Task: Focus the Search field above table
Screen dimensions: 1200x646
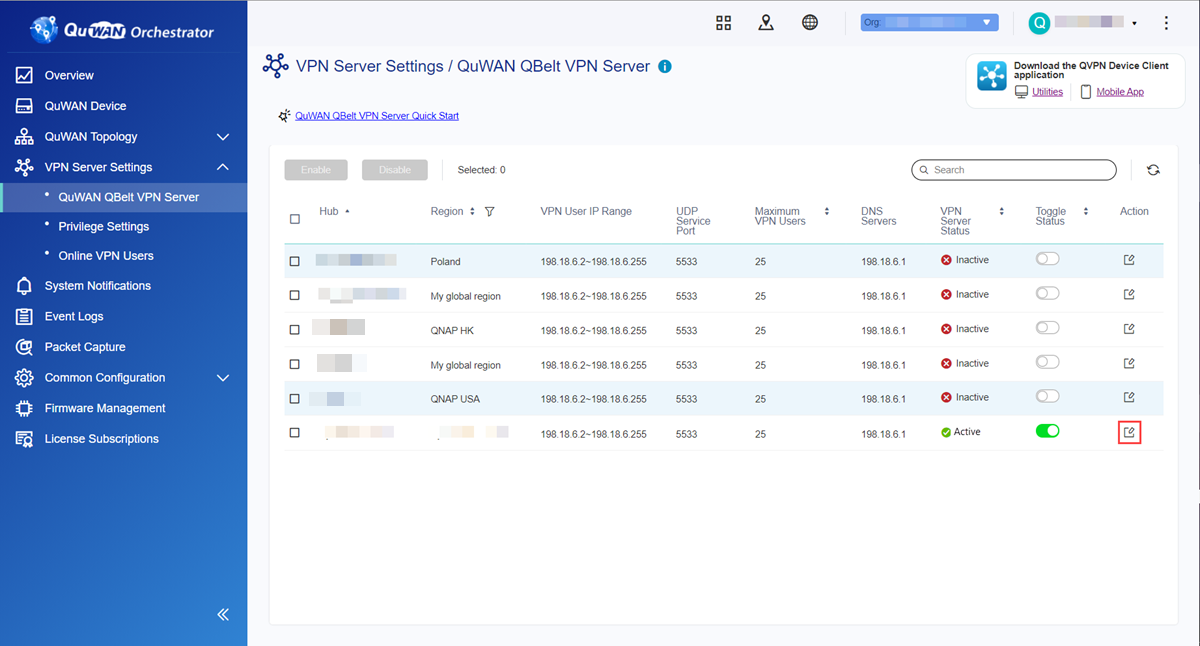Action: [x=1014, y=170]
